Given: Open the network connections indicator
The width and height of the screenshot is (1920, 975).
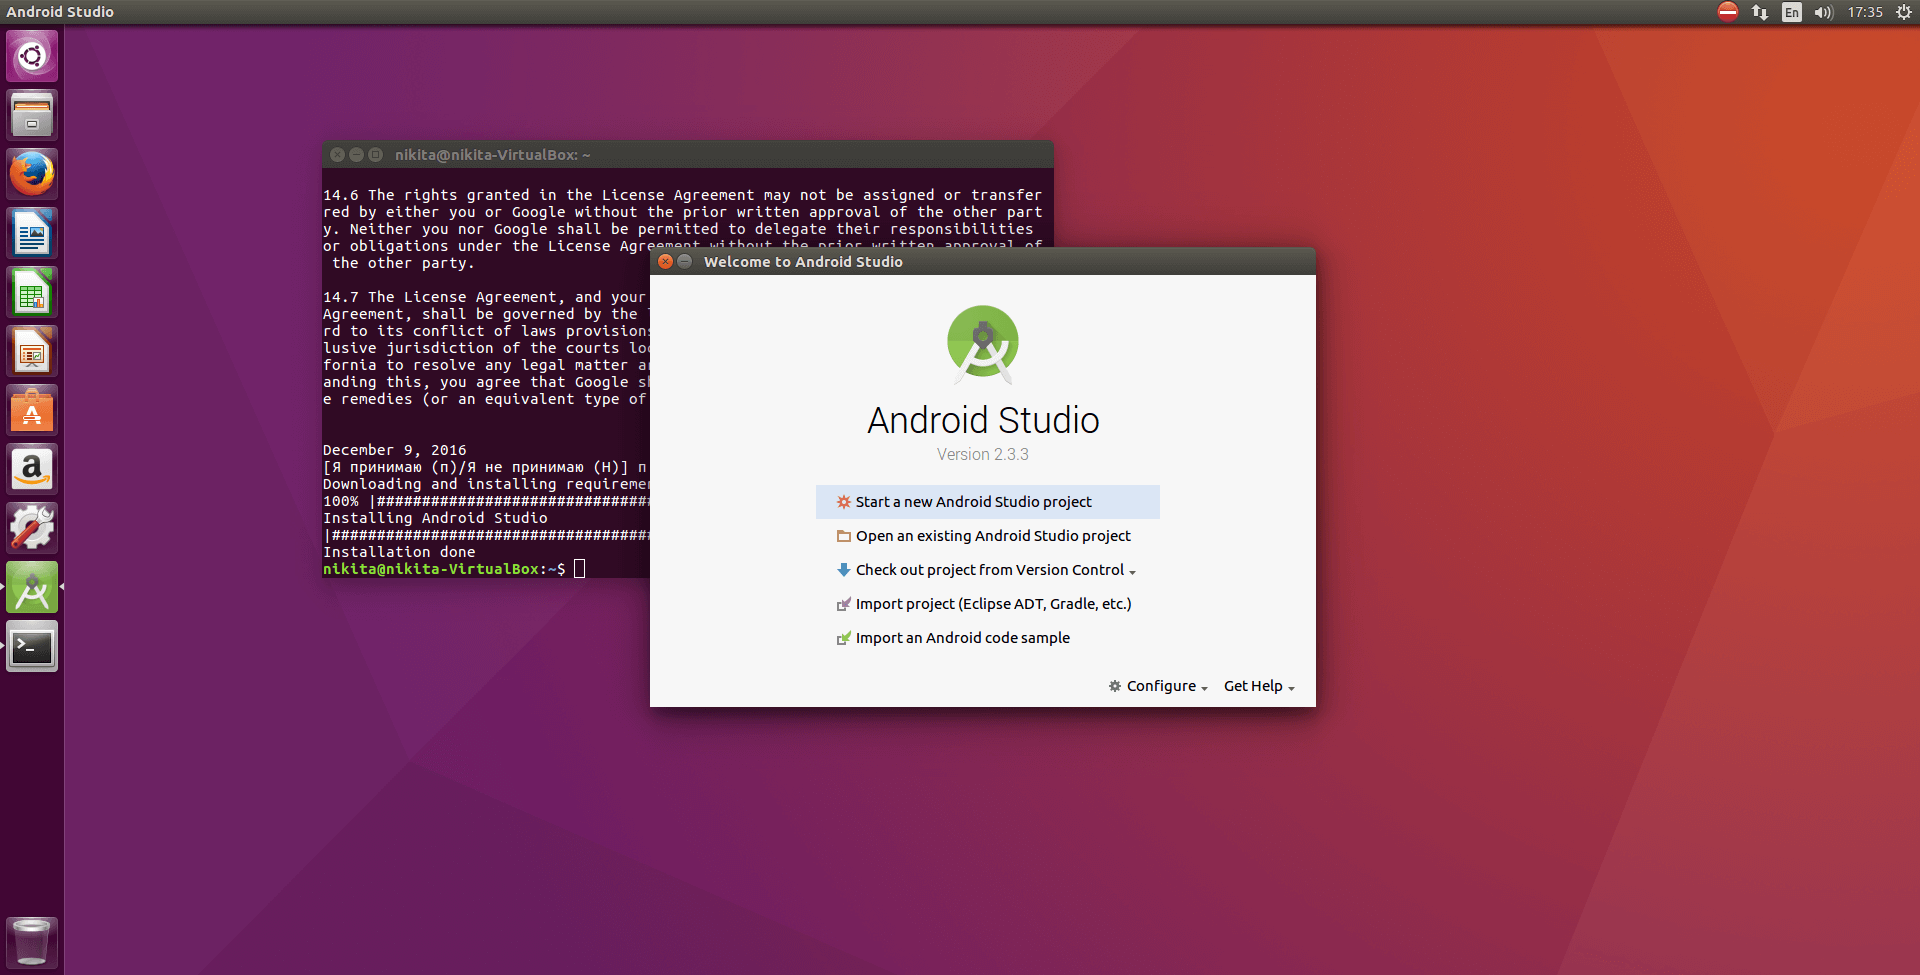Looking at the screenshot, I should click(x=1760, y=12).
